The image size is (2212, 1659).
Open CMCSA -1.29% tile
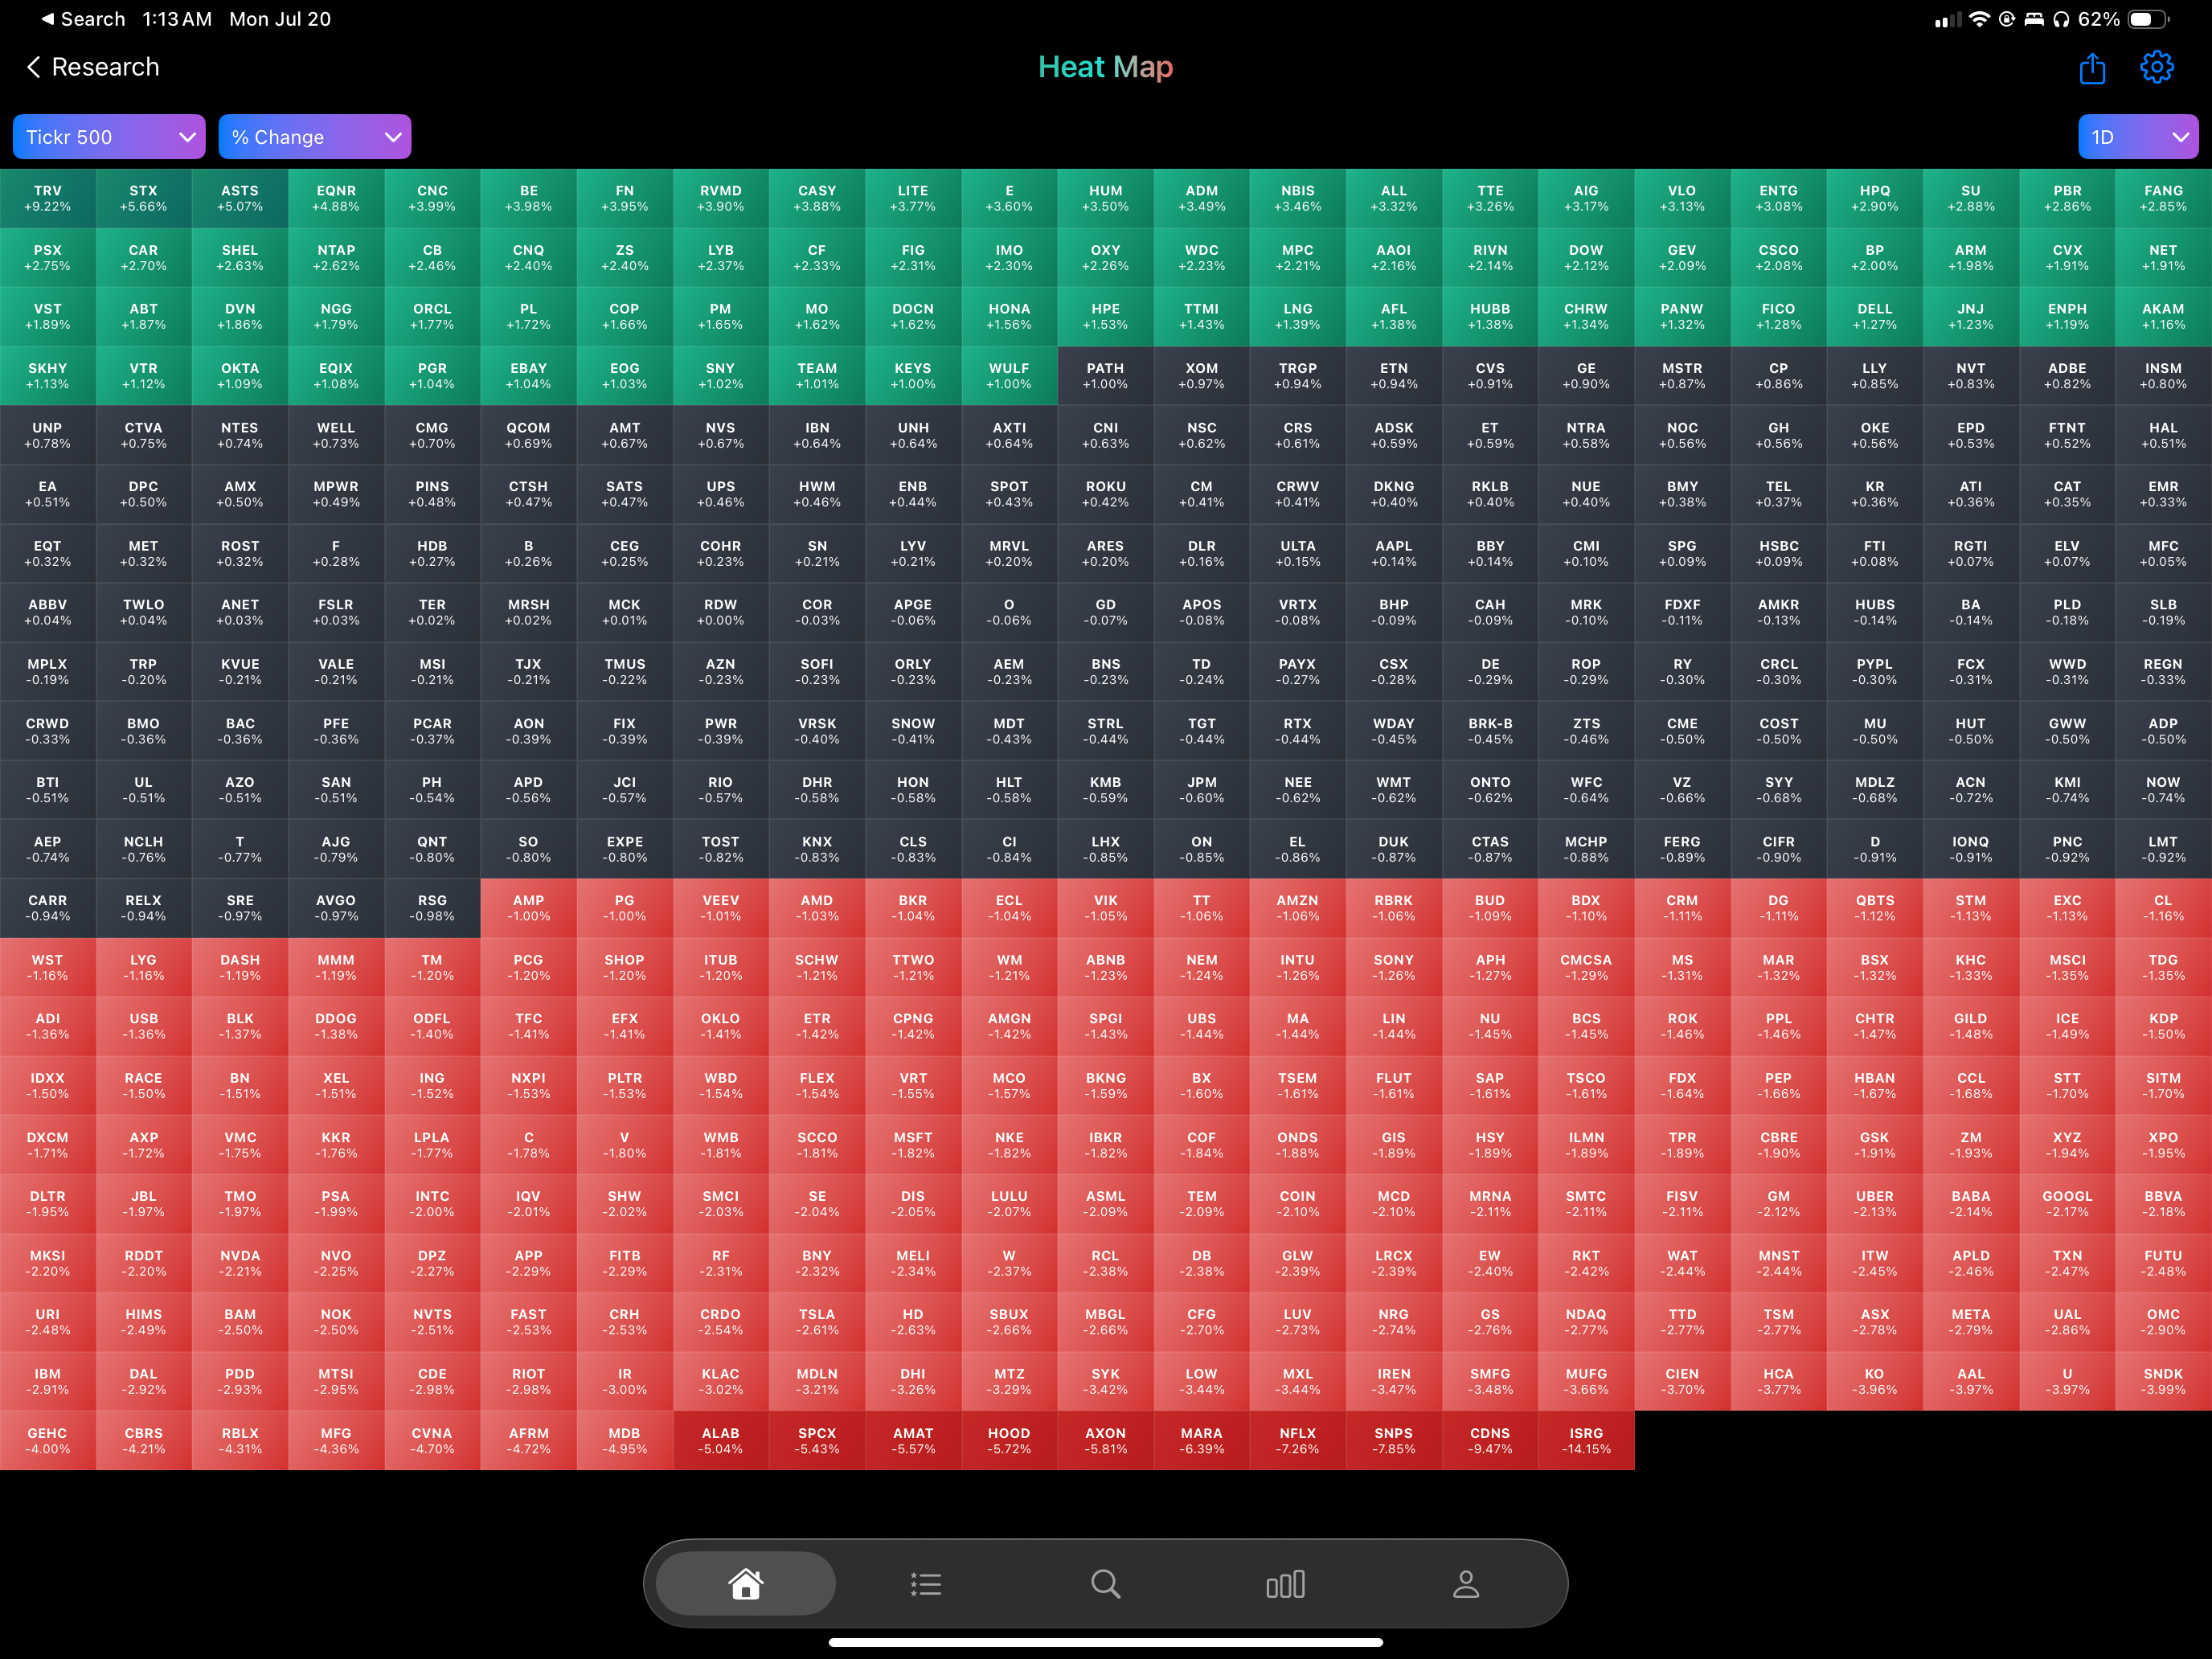[x=1587, y=967]
